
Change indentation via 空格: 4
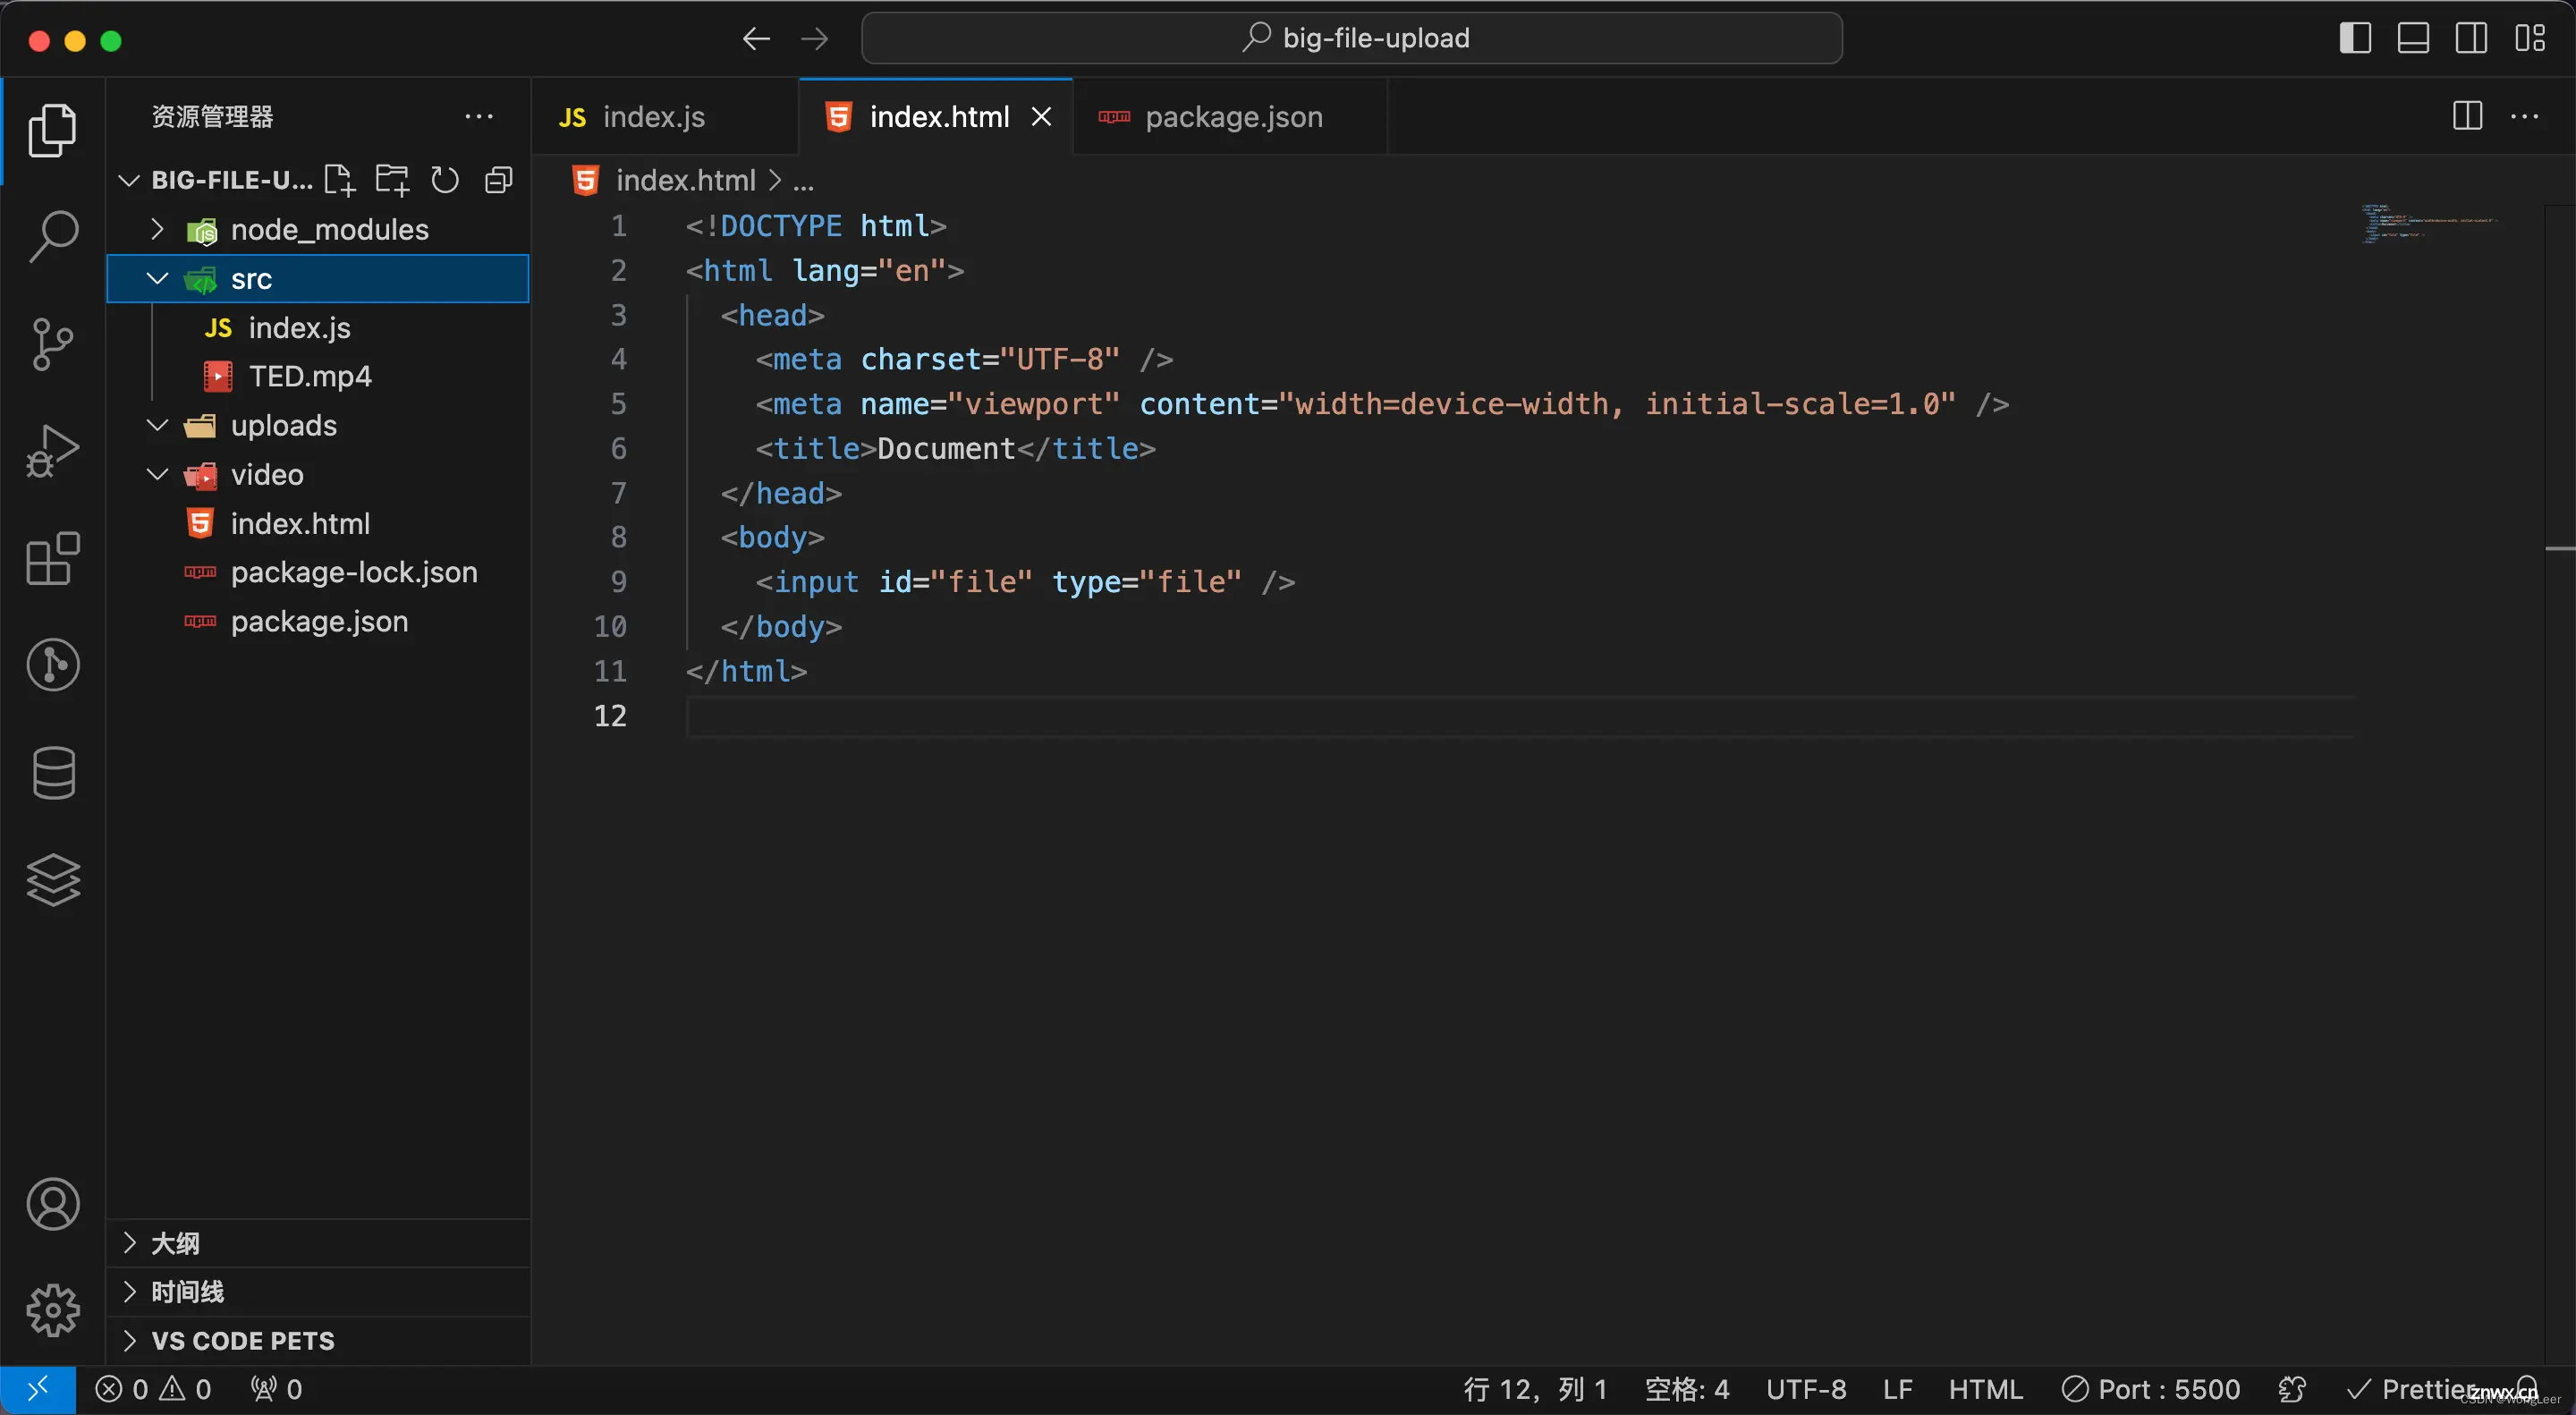(1687, 1389)
